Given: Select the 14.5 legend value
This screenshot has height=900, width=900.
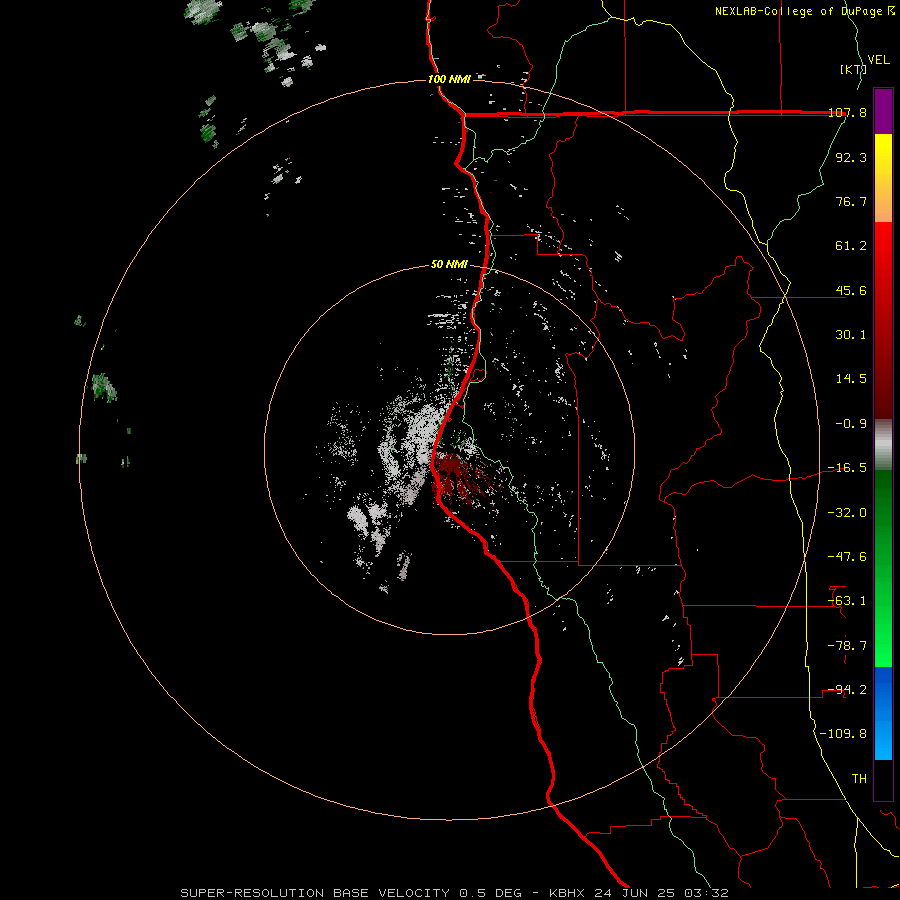Looking at the screenshot, I should (851, 379).
